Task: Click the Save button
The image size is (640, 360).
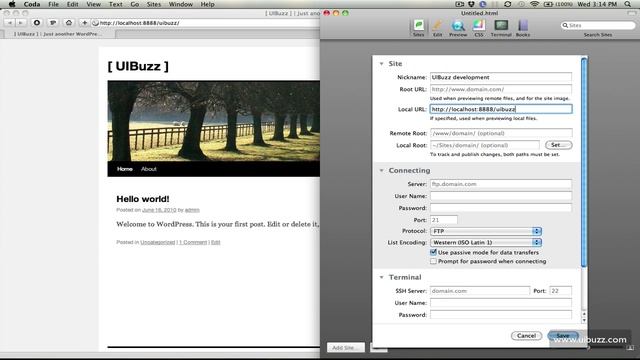Action: 563,336
